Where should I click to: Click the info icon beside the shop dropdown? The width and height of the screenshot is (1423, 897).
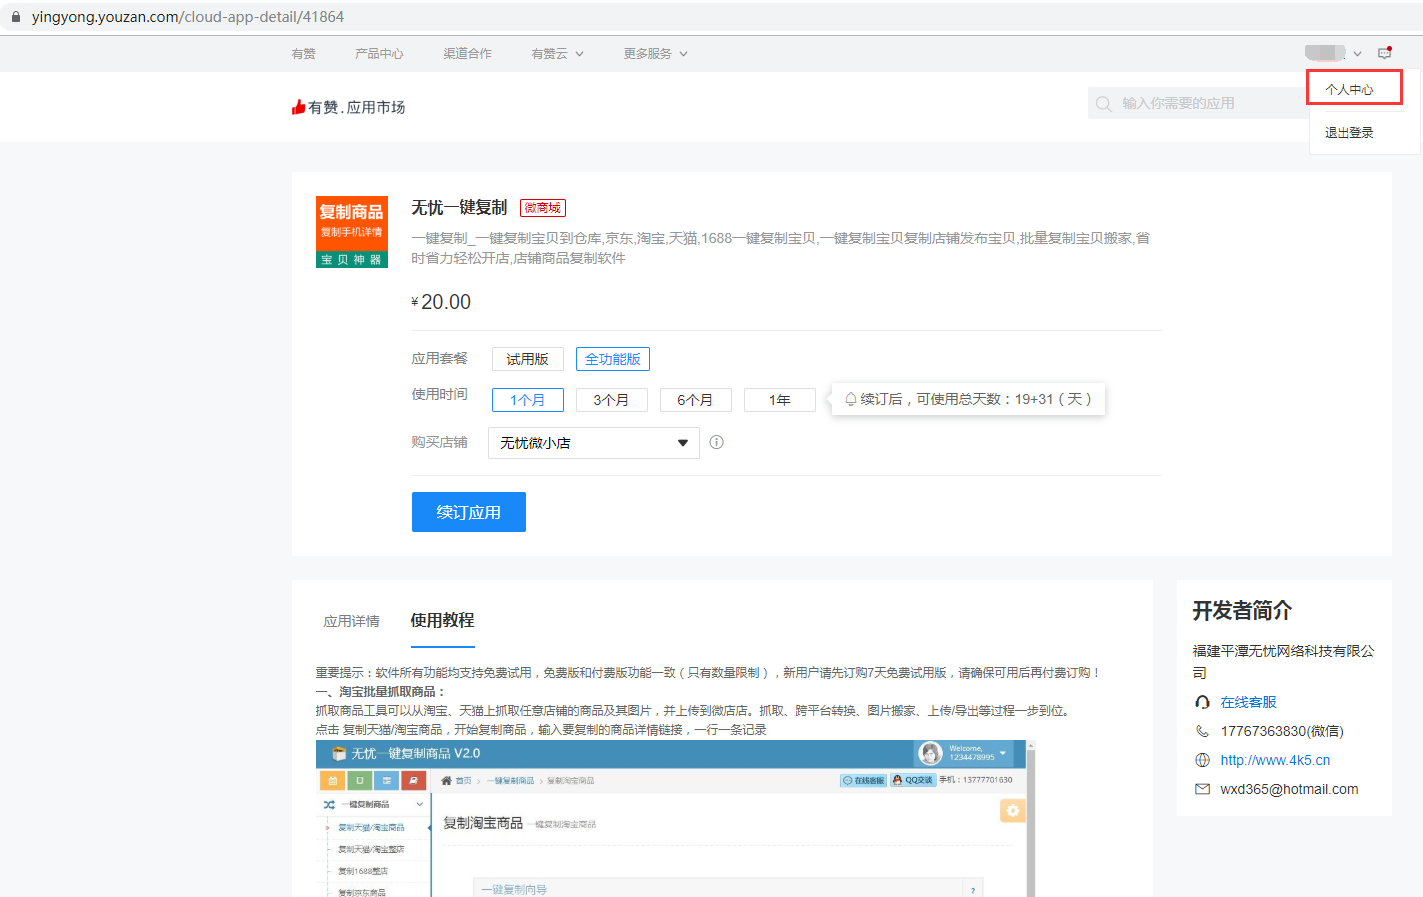pos(716,442)
